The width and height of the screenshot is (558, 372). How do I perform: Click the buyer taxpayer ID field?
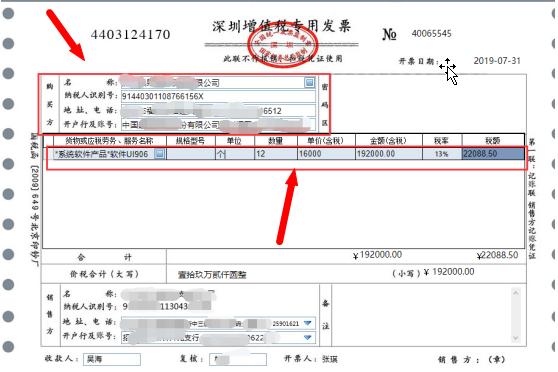(x=218, y=96)
